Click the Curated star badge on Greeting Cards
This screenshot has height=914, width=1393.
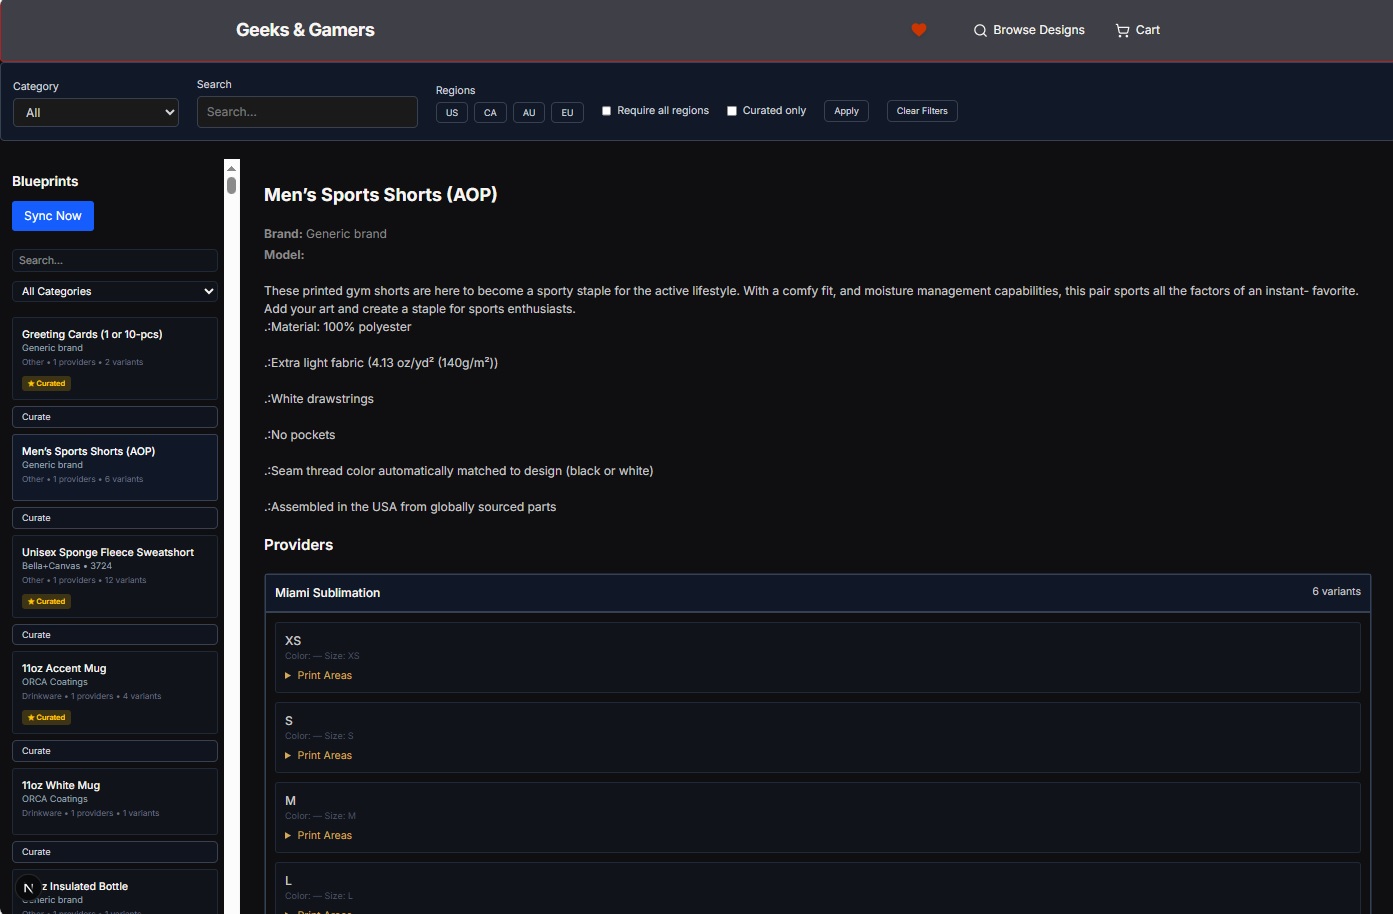[46, 384]
